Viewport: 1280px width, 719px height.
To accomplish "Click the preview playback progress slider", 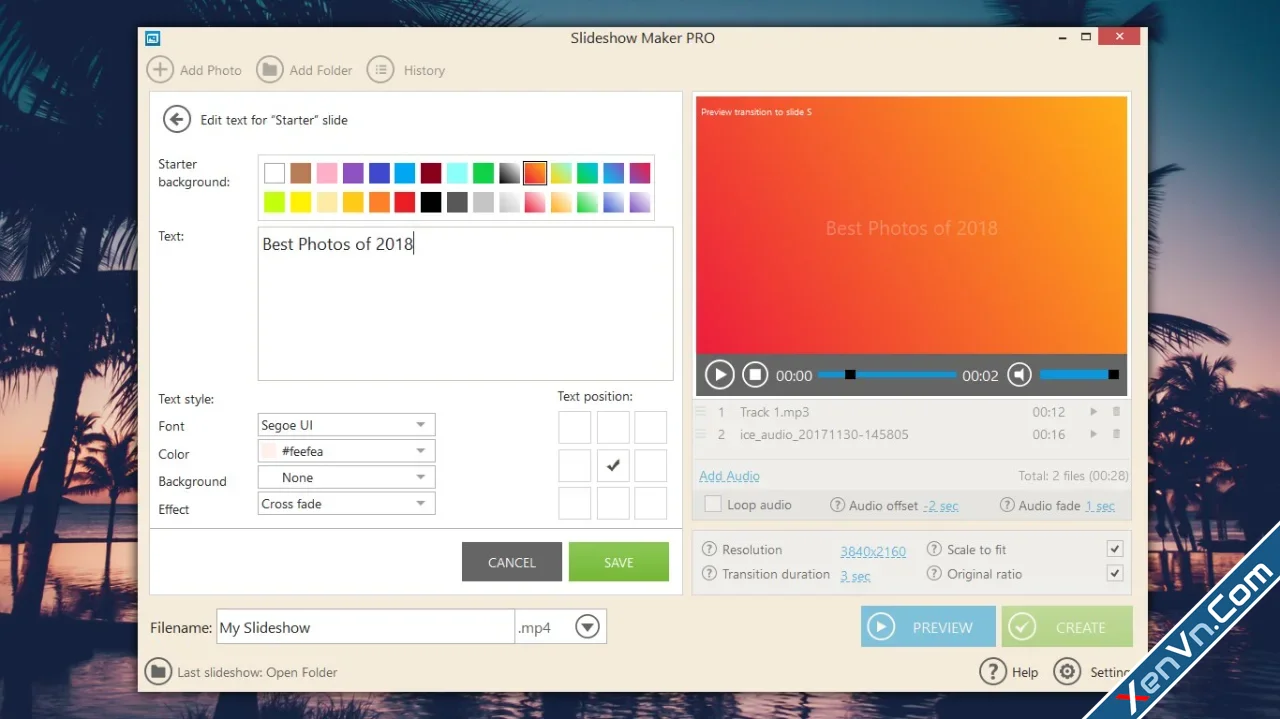I will (887, 375).
